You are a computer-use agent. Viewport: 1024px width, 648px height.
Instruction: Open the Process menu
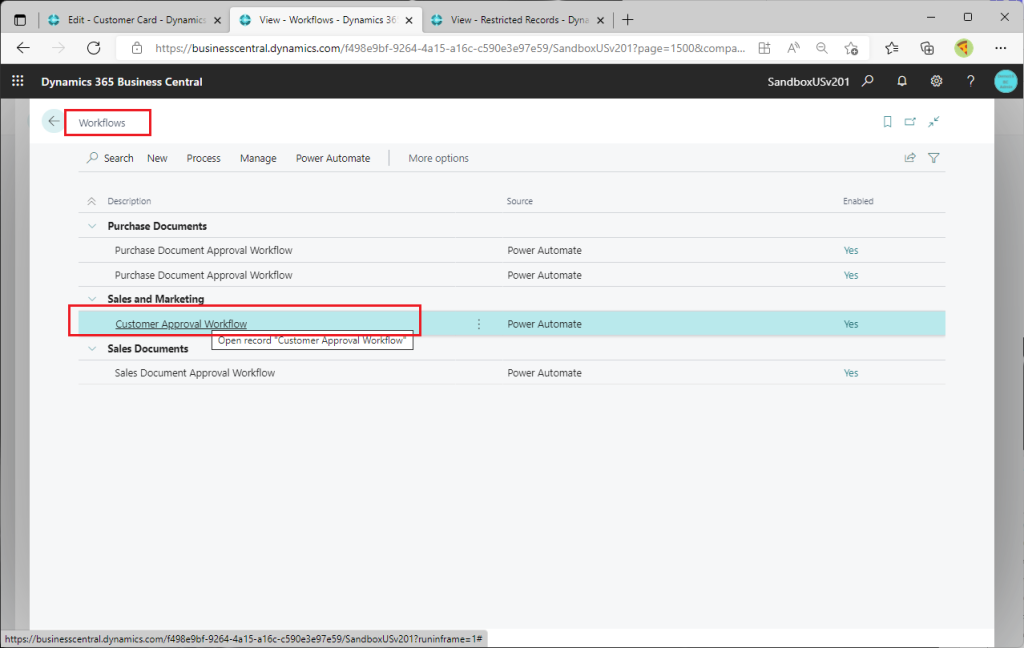(x=203, y=158)
